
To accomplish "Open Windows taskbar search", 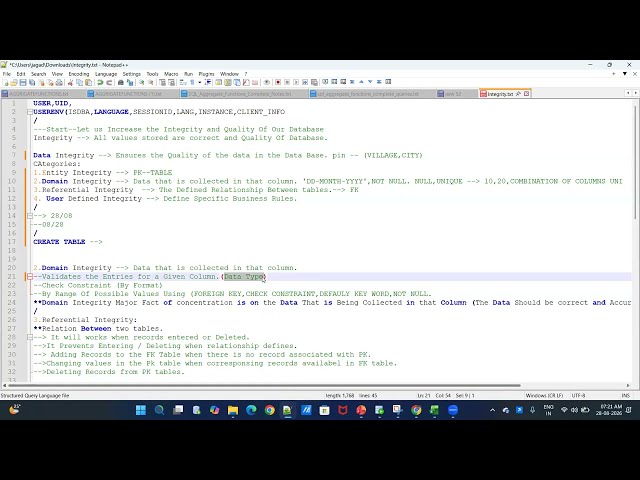I will 159,410.
